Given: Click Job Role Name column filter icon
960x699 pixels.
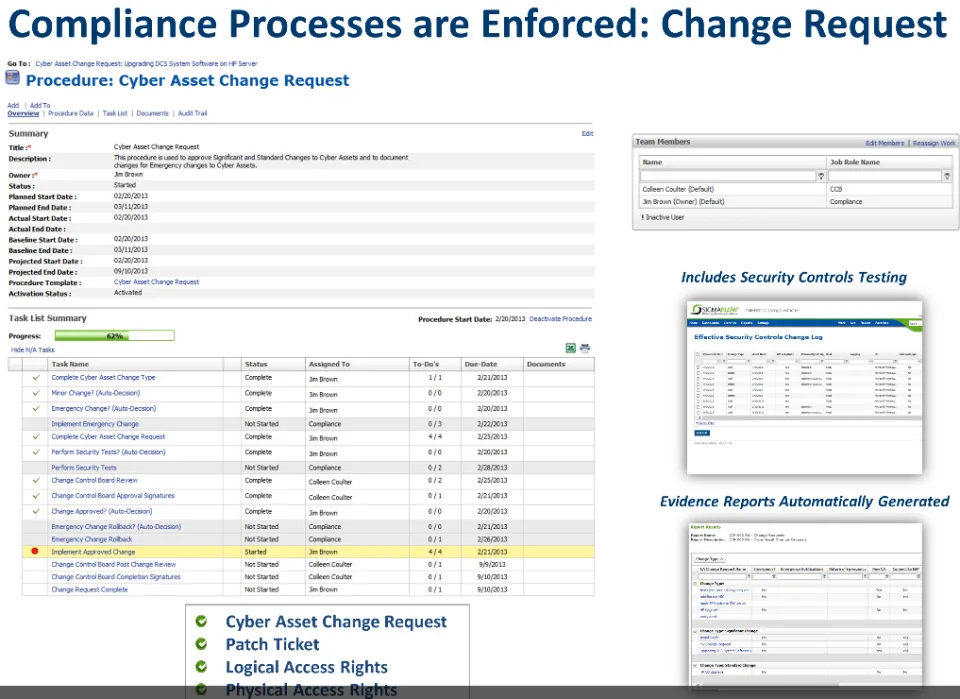Looking at the screenshot, I should click(947, 176).
